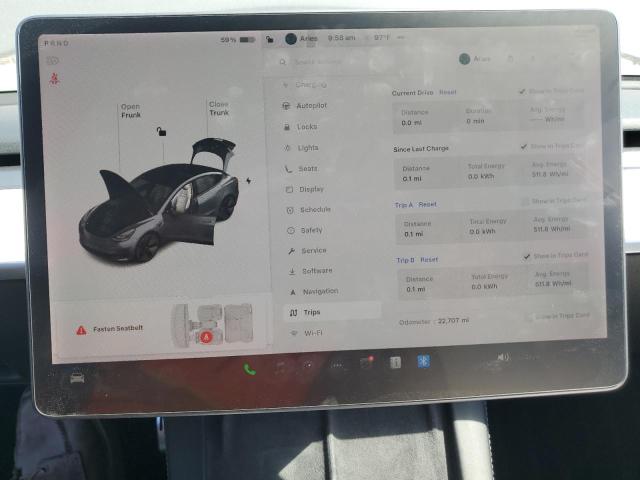Tap the unlock padlock icon above the car
The width and height of the screenshot is (640, 480).
(x=161, y=131)
